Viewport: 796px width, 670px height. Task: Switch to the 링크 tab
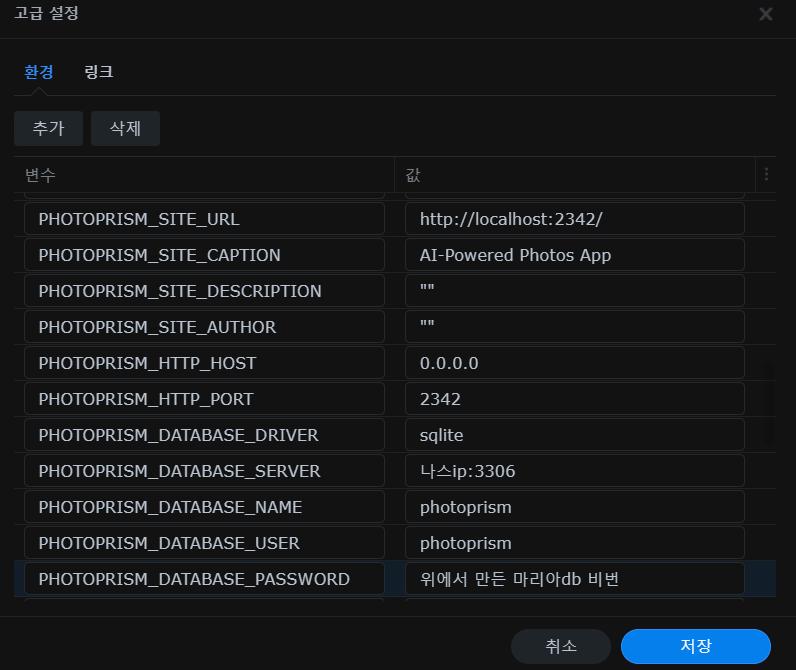[98, 72]
